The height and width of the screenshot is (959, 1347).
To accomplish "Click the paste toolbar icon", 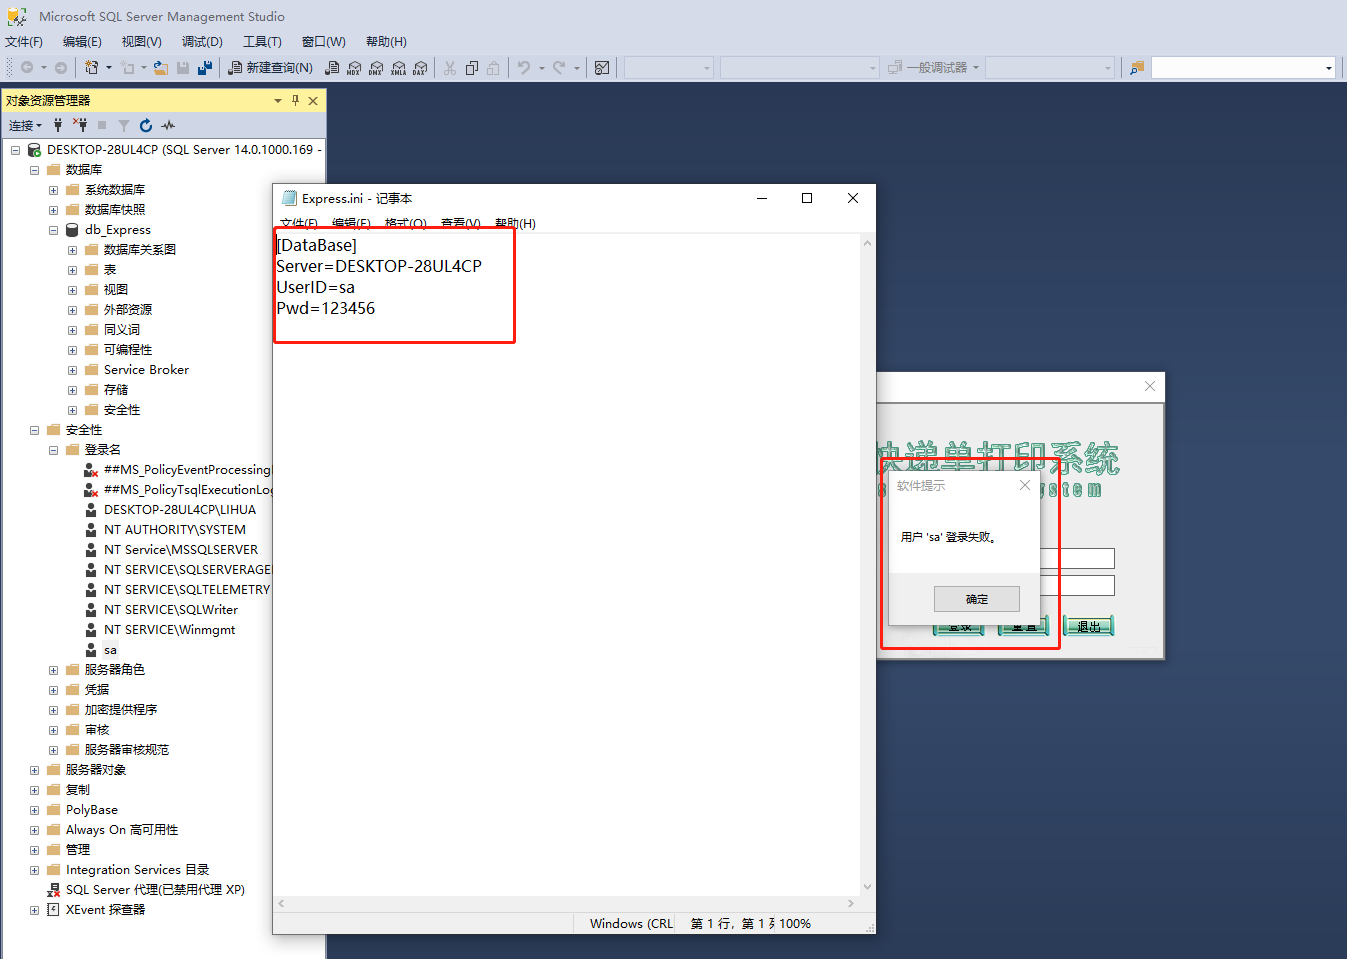I will click(x=493, y=68).
